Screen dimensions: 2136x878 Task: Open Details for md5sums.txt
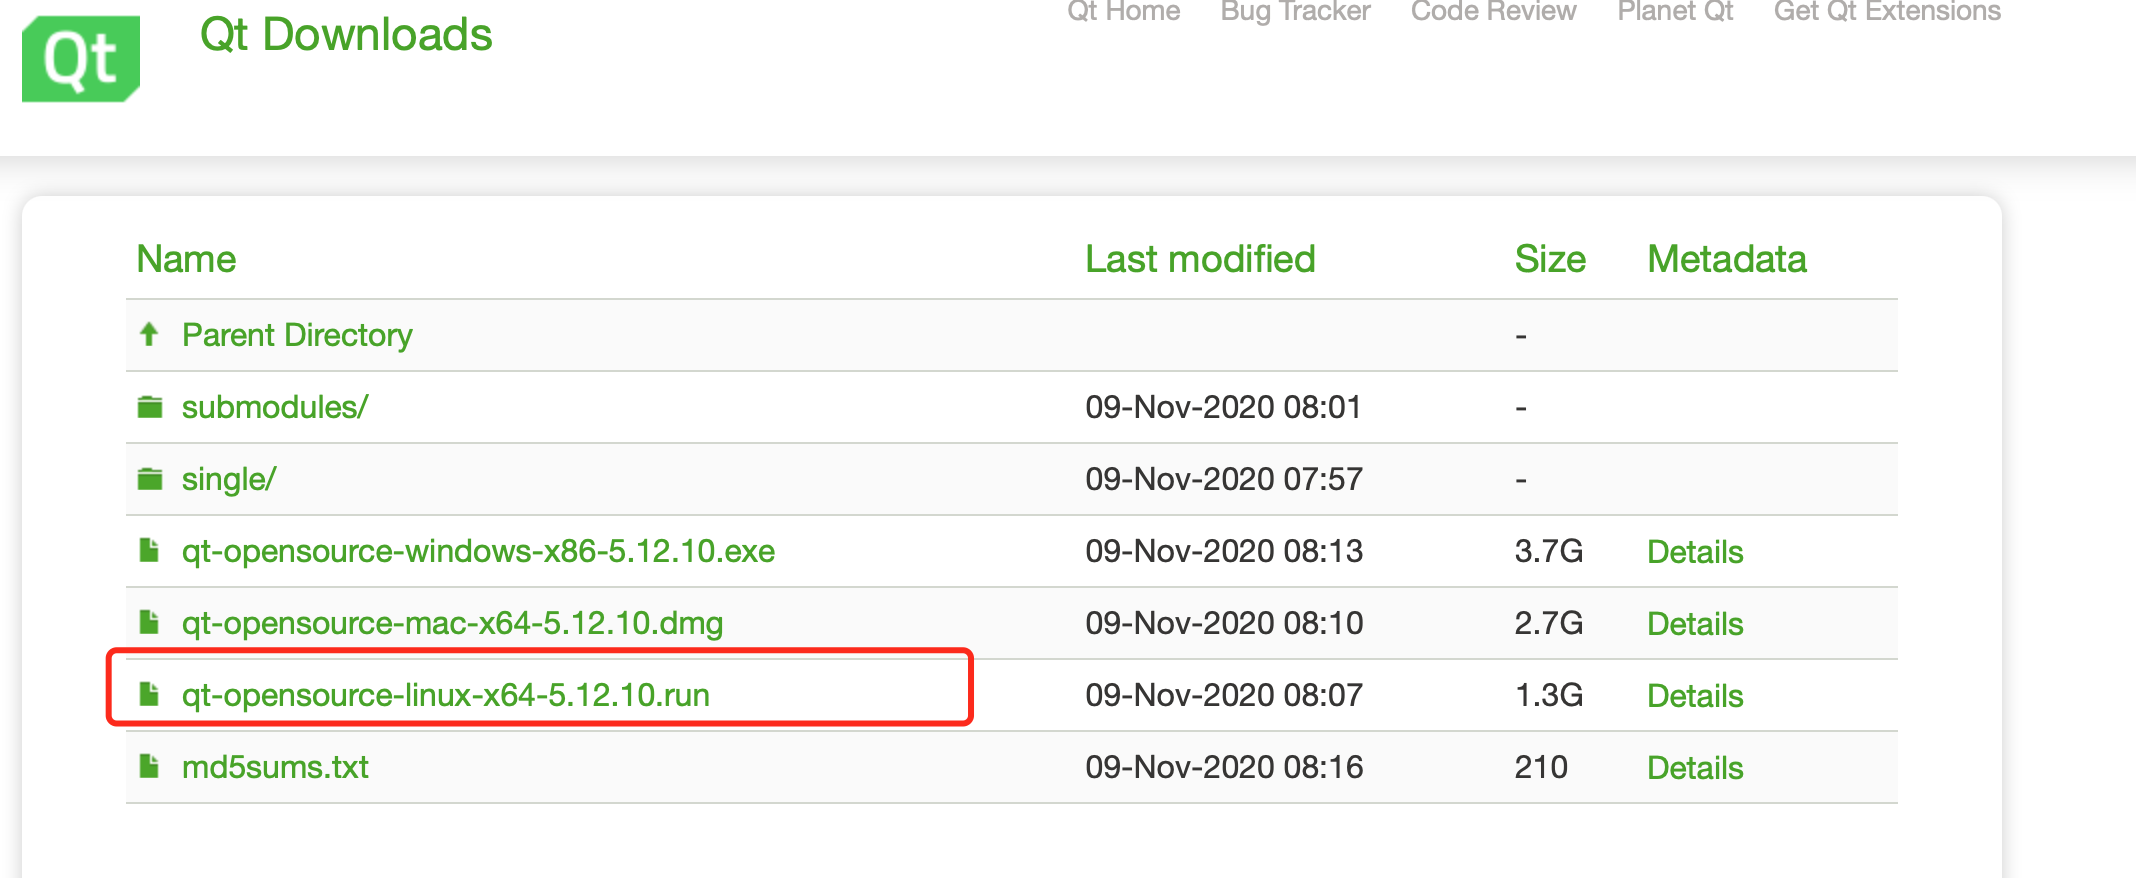point(1695,768)
